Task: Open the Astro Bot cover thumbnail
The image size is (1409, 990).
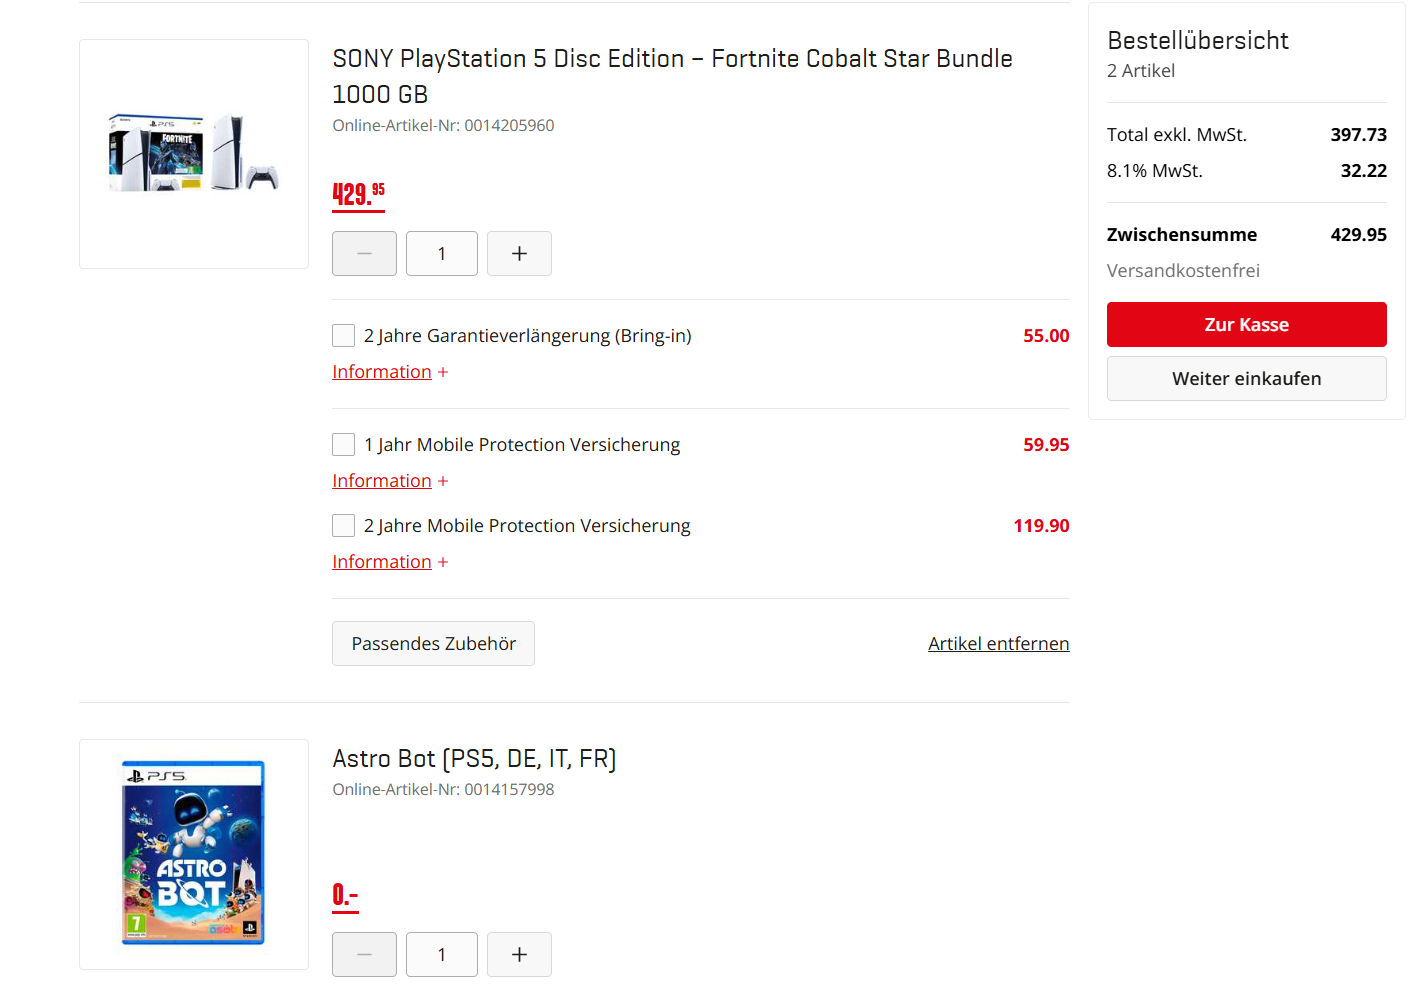Action: pos(194,854)
